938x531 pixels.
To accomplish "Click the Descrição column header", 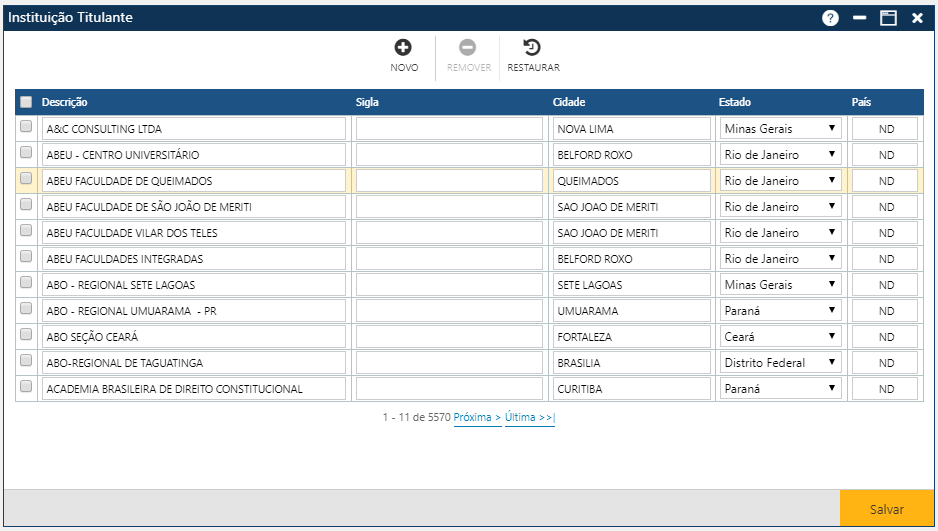I will tap(64, 102).
